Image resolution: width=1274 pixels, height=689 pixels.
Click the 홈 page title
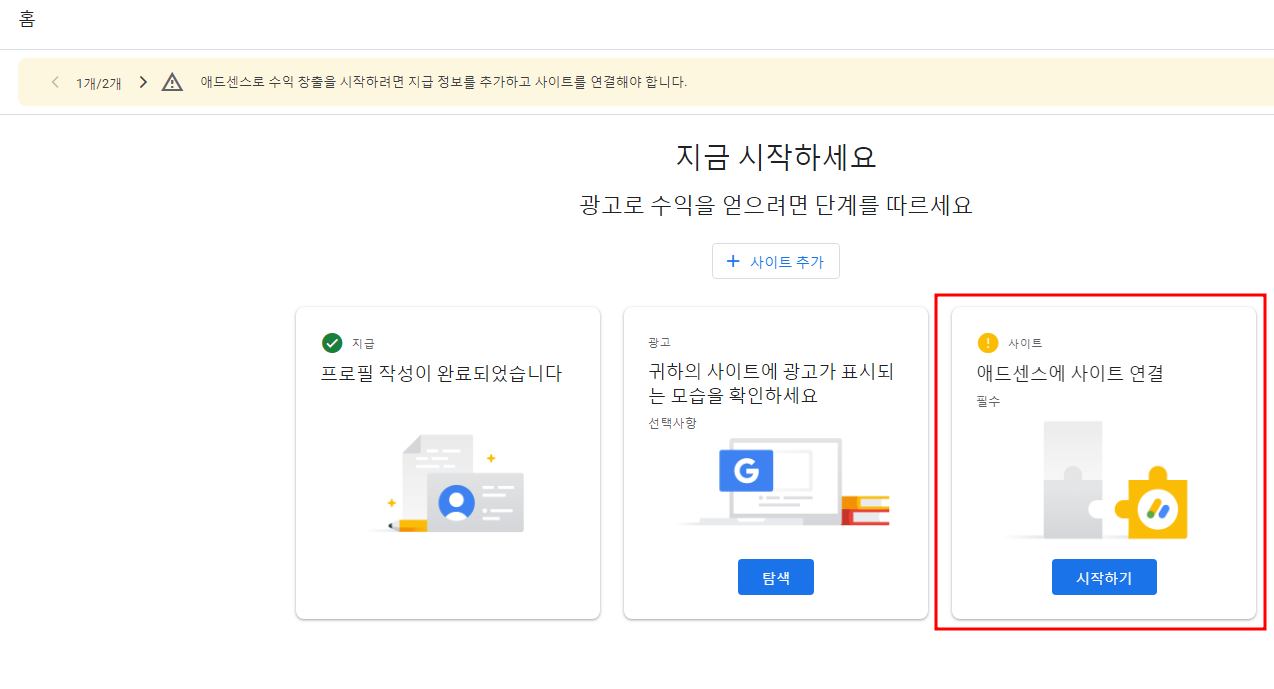27,19
